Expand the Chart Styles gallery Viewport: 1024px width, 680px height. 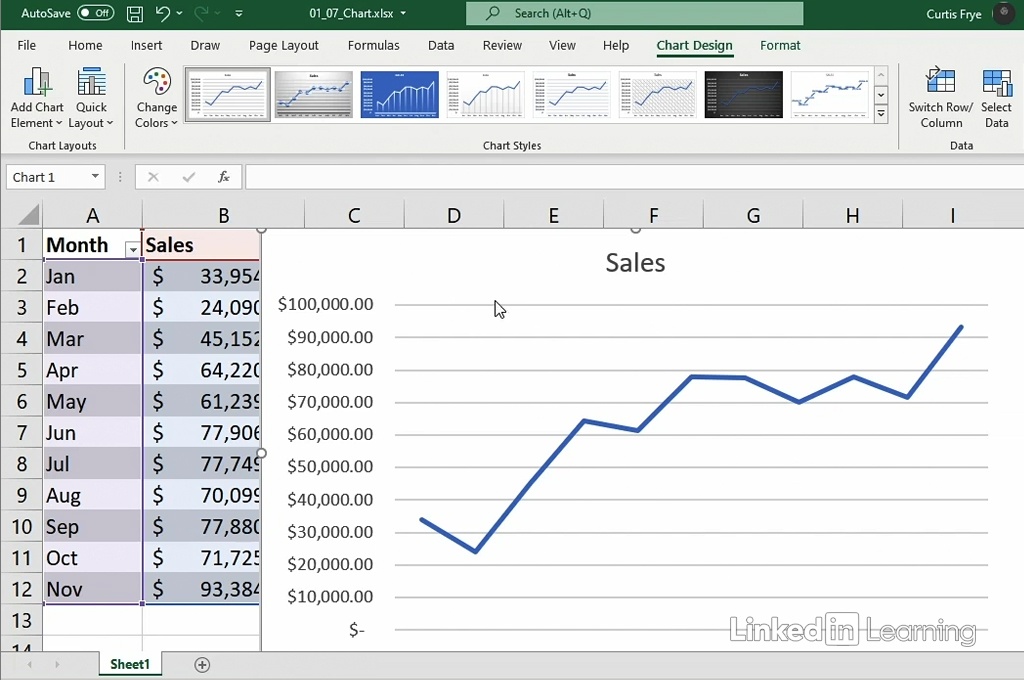(x=881, y=115)
